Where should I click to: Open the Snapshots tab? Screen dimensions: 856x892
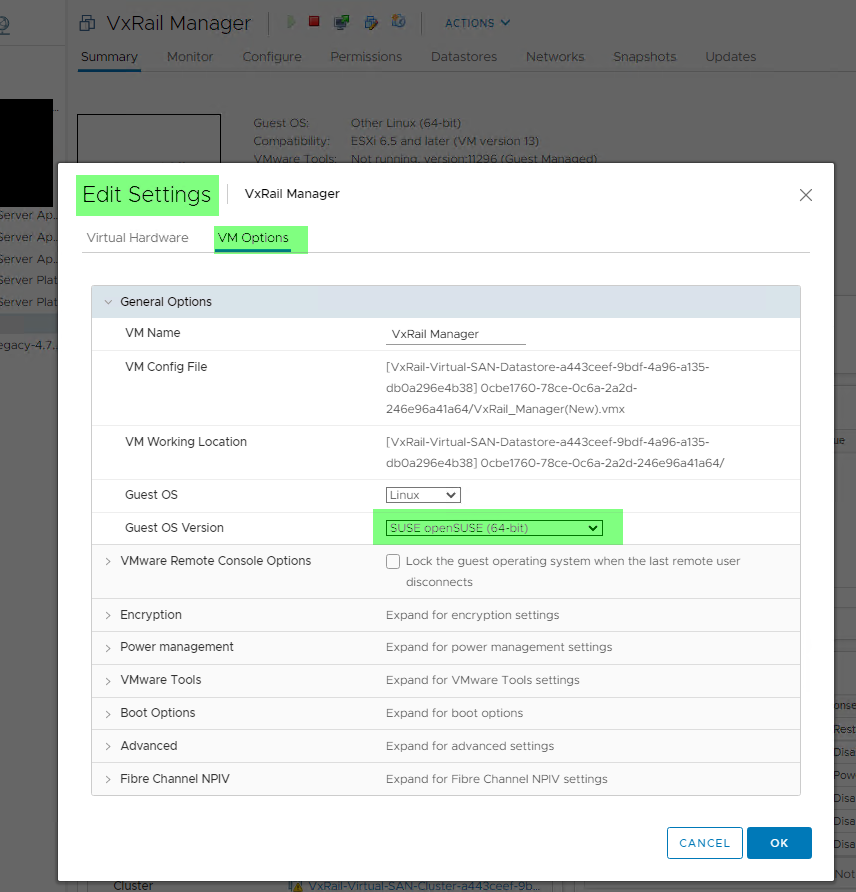coord(644,57)
